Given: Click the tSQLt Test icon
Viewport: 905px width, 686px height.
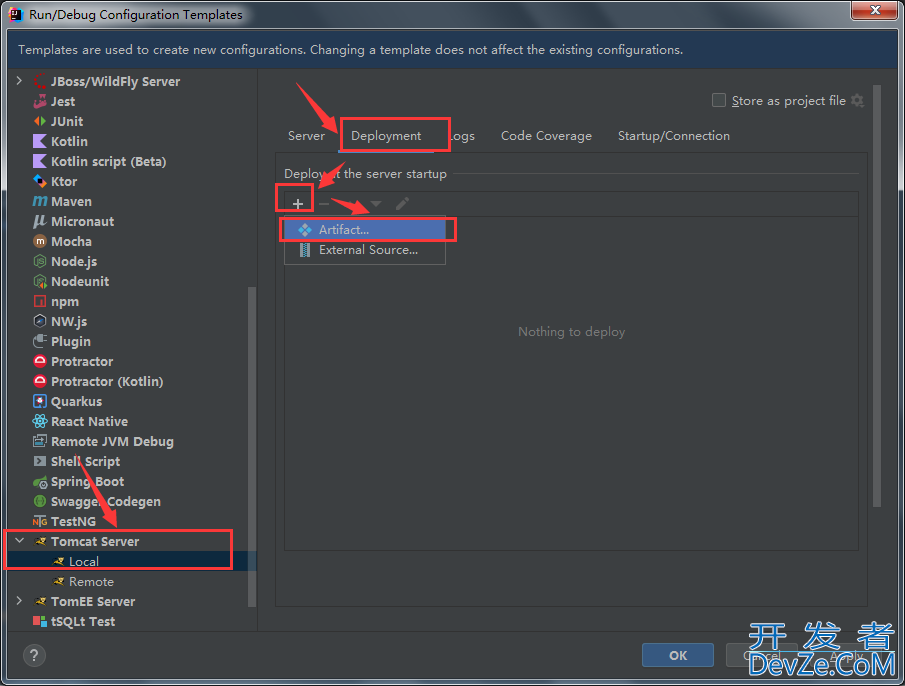Looking at the screenshot, I should point(39,621).
